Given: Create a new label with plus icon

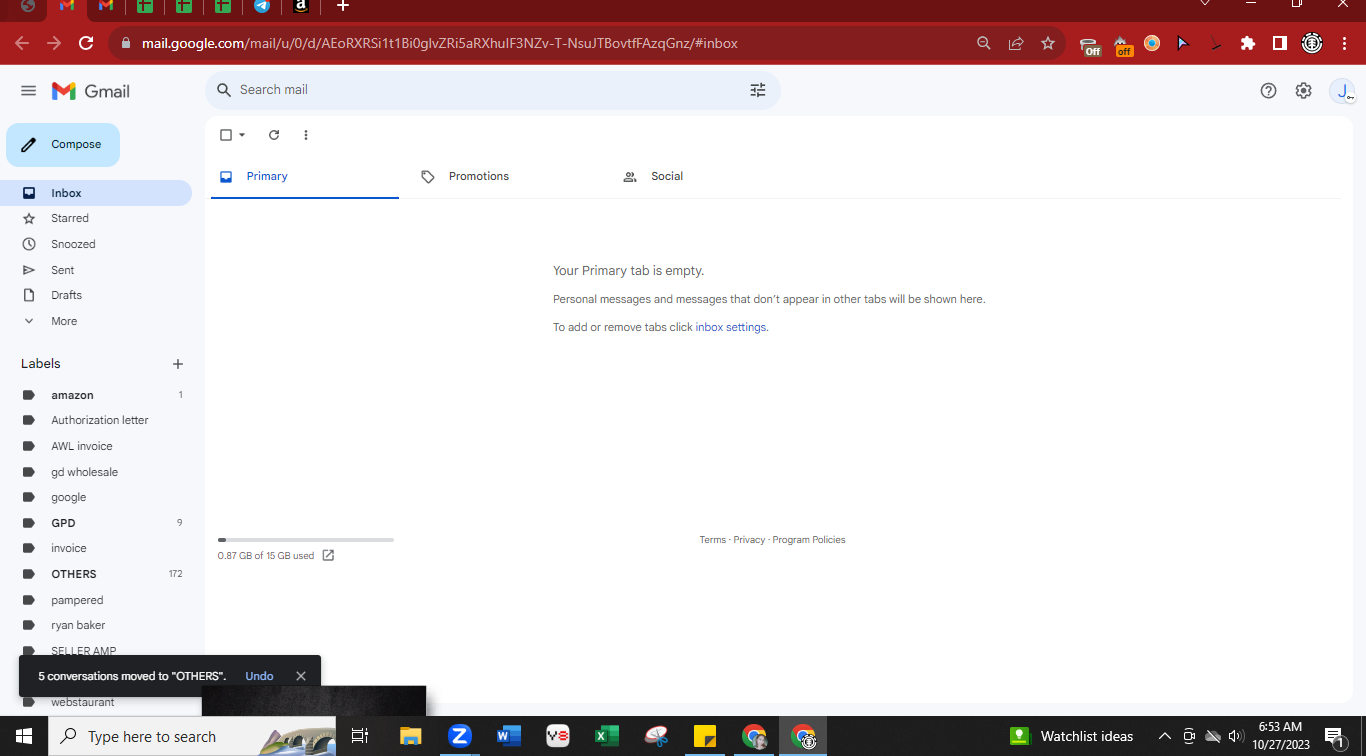Looking at the screenshot, I should click(x=178, y=364).
